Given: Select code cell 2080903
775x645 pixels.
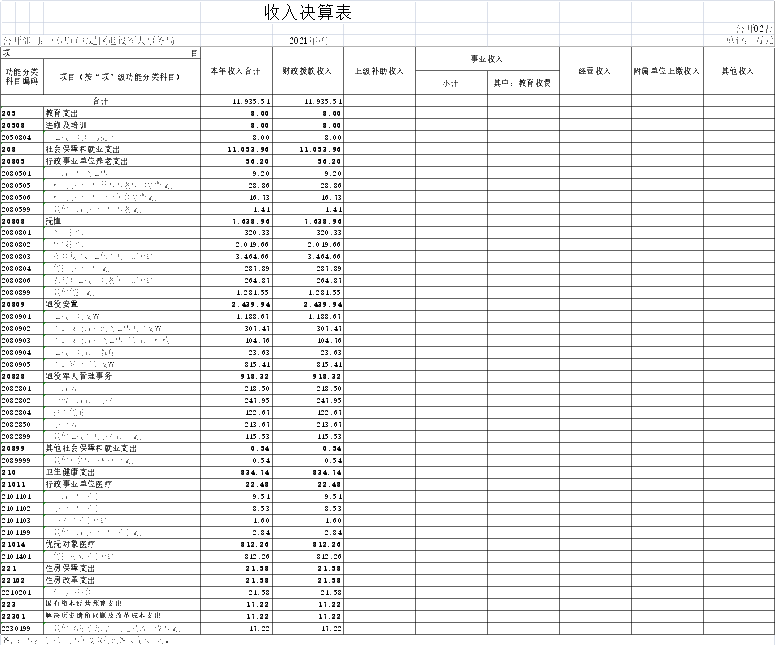Looking at the screenshot, I should point(22,341).
